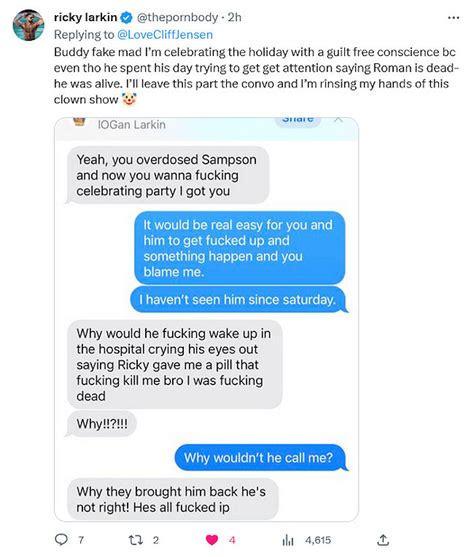This screenshot has height=557, width=474.
Task: Click the share upload arrow icon
Action: click(x=383, y=540)
